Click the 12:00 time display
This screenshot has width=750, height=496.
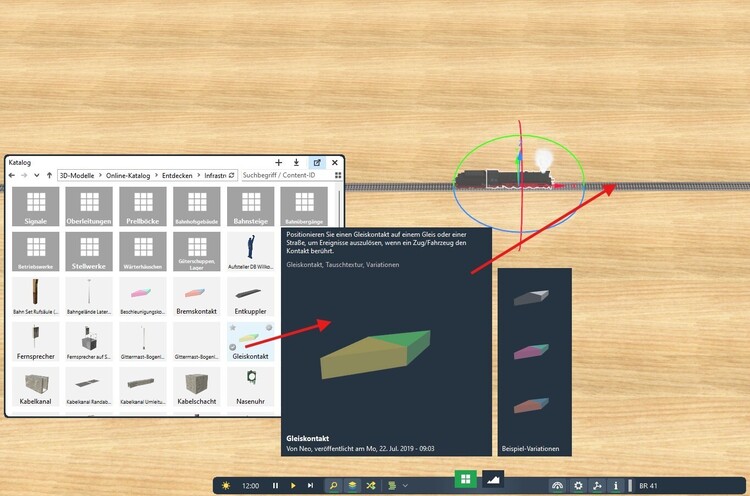point(250,485)
